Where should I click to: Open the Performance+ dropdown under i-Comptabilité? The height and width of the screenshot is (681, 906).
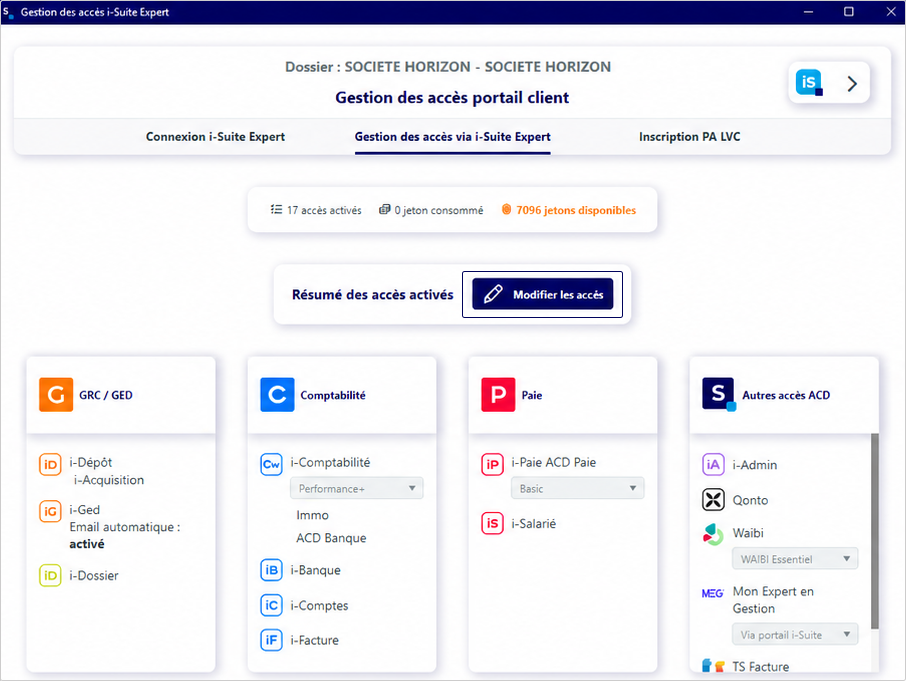357,489
